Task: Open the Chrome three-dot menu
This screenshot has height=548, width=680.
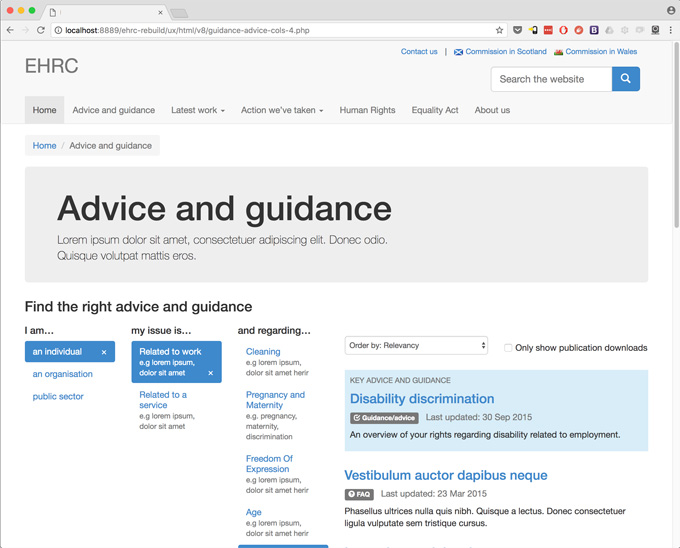Action: pyautogui.click(x=670, y=30)
